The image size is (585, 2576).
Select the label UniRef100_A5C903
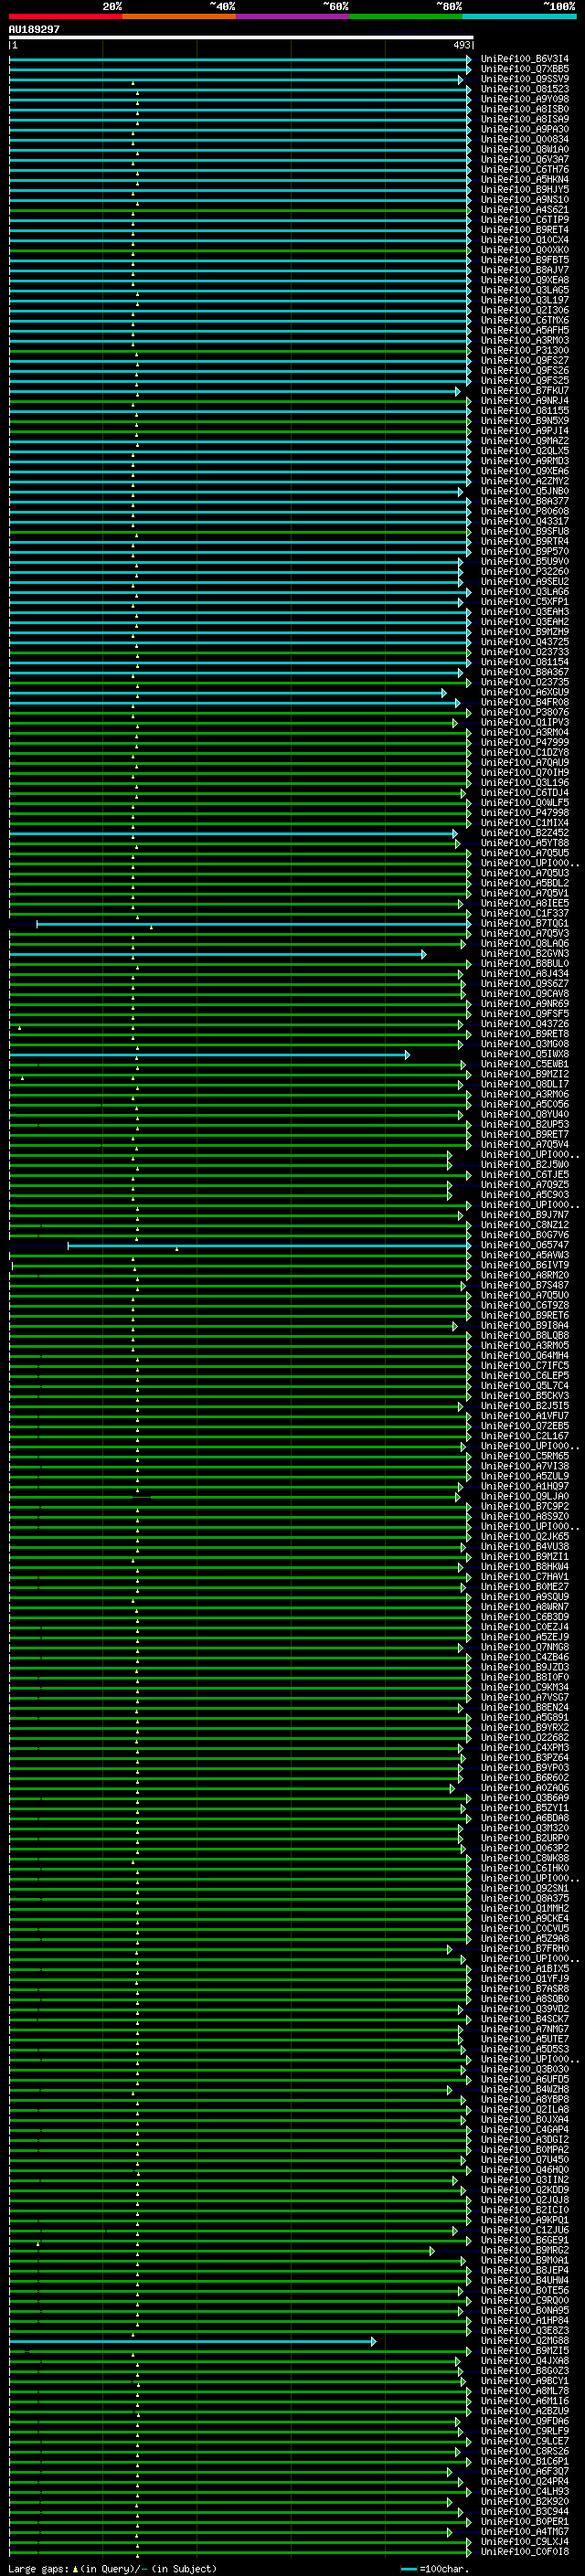click(525, 1195)
